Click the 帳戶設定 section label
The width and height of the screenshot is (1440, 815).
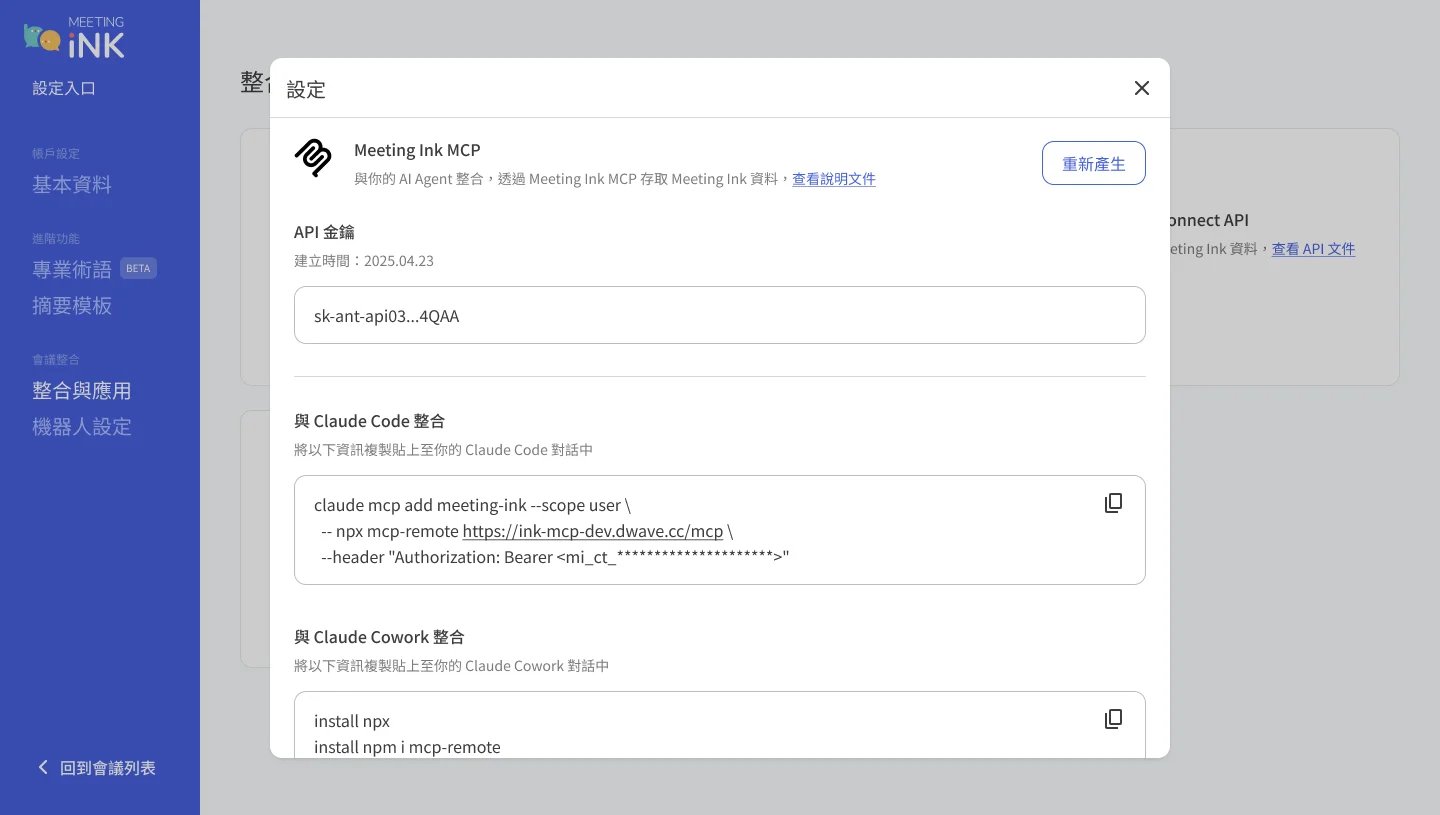pos(56,154)
